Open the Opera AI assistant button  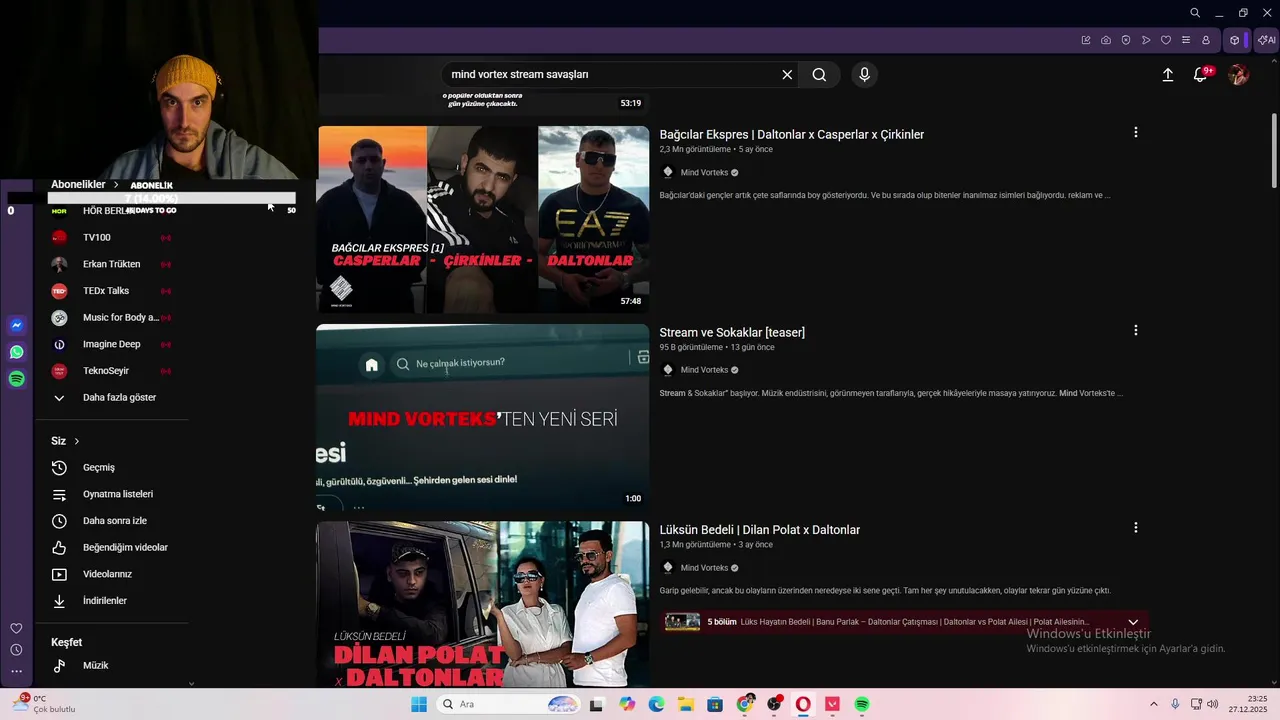point(1266,41)
